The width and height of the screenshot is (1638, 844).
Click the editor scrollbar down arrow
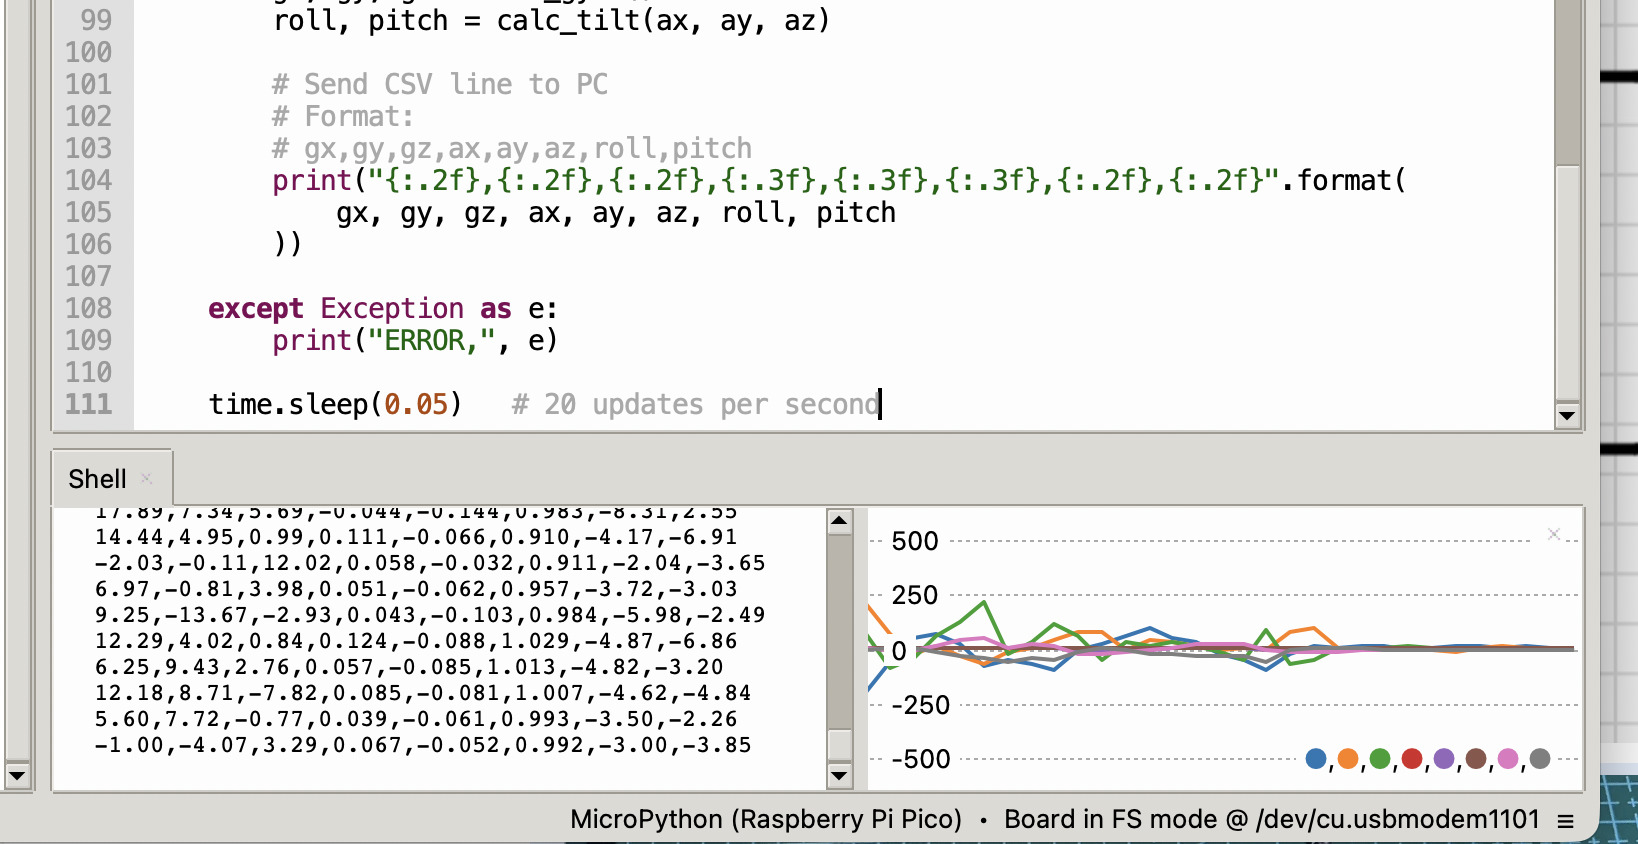[x=1567, y=415]
